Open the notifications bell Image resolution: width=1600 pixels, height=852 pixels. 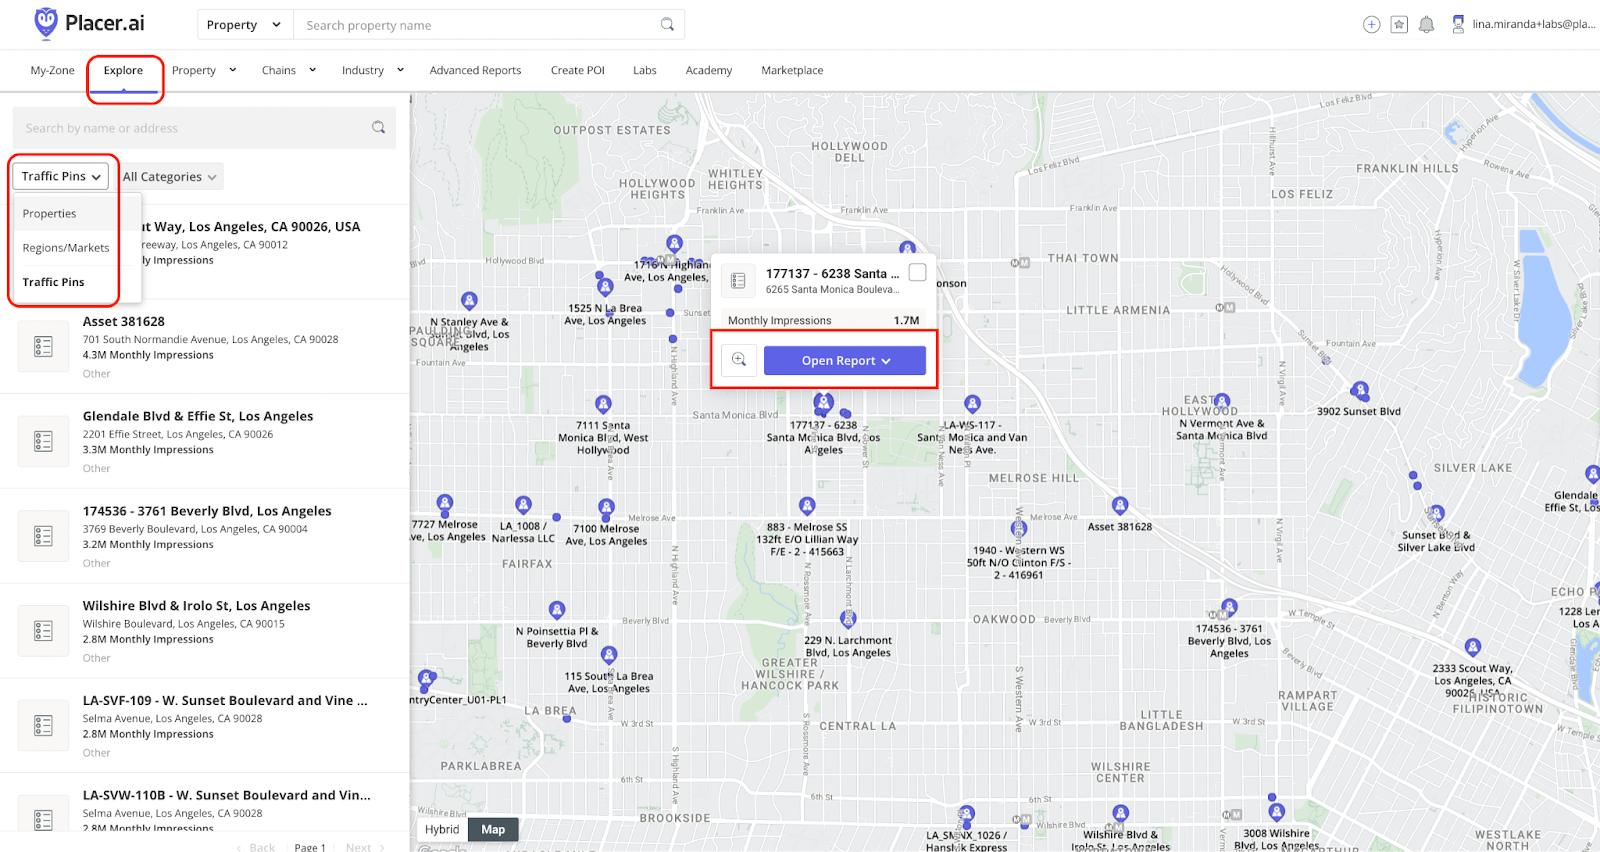(1427, 24)
